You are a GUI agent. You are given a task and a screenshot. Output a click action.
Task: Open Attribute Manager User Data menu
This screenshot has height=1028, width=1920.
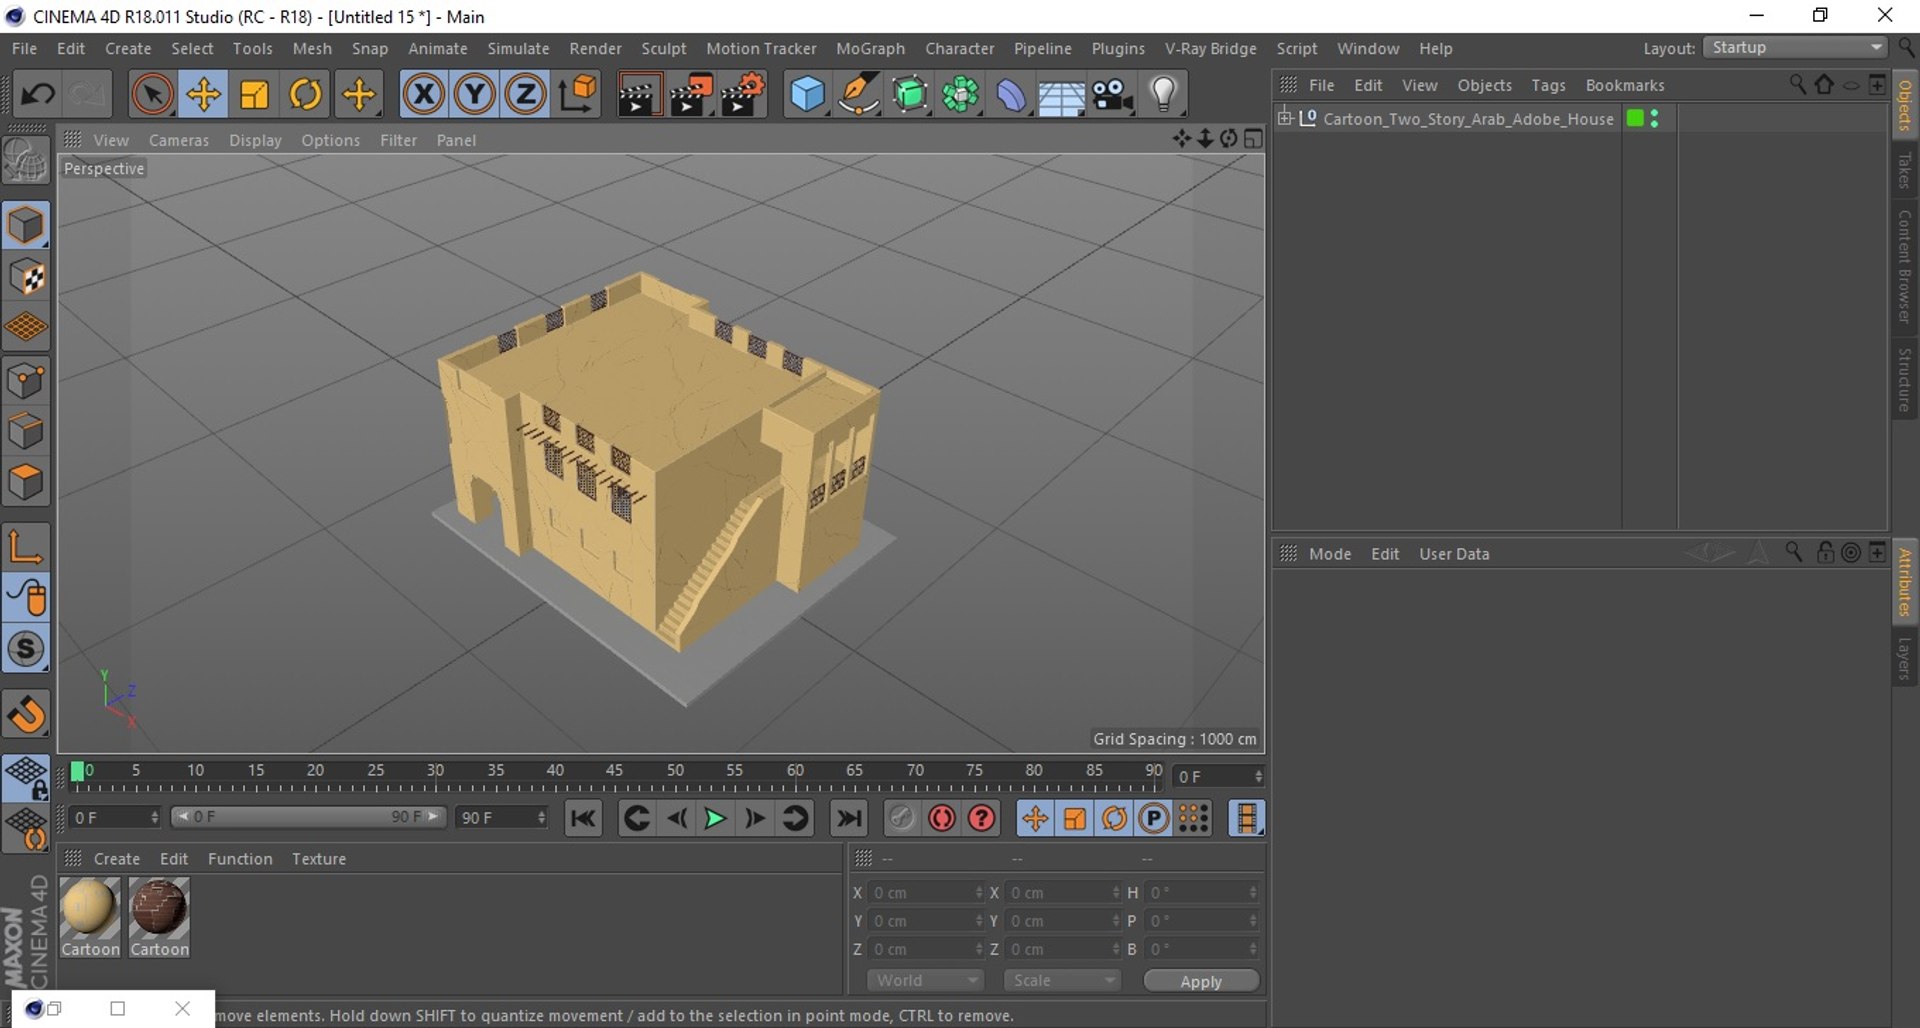[1454, 554]
